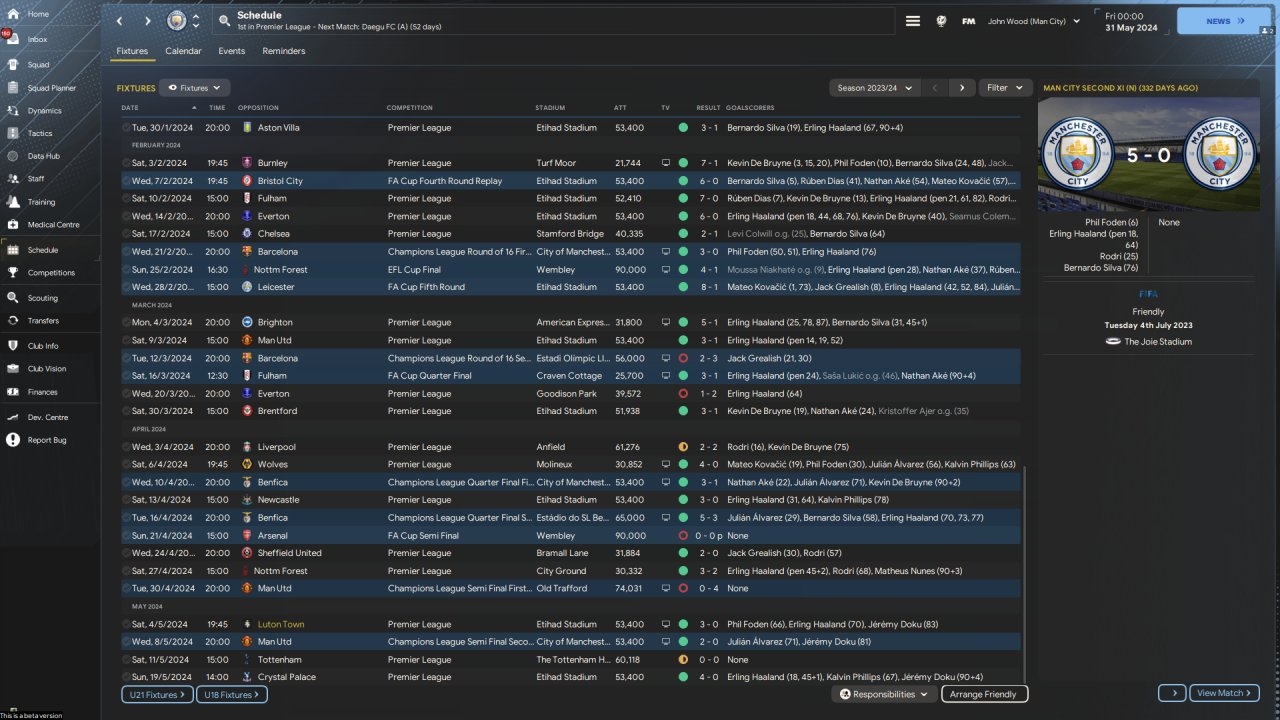This screenshot has height=720, width=1280.
Task: Click the FM logo menu
Action: 968,21
